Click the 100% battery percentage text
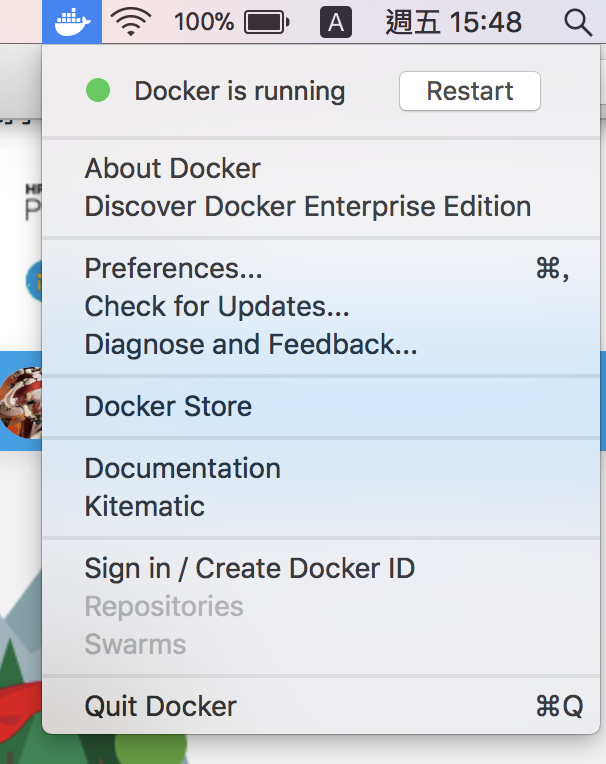The height and width of the screenshot is (764, 606). point(204,21)
